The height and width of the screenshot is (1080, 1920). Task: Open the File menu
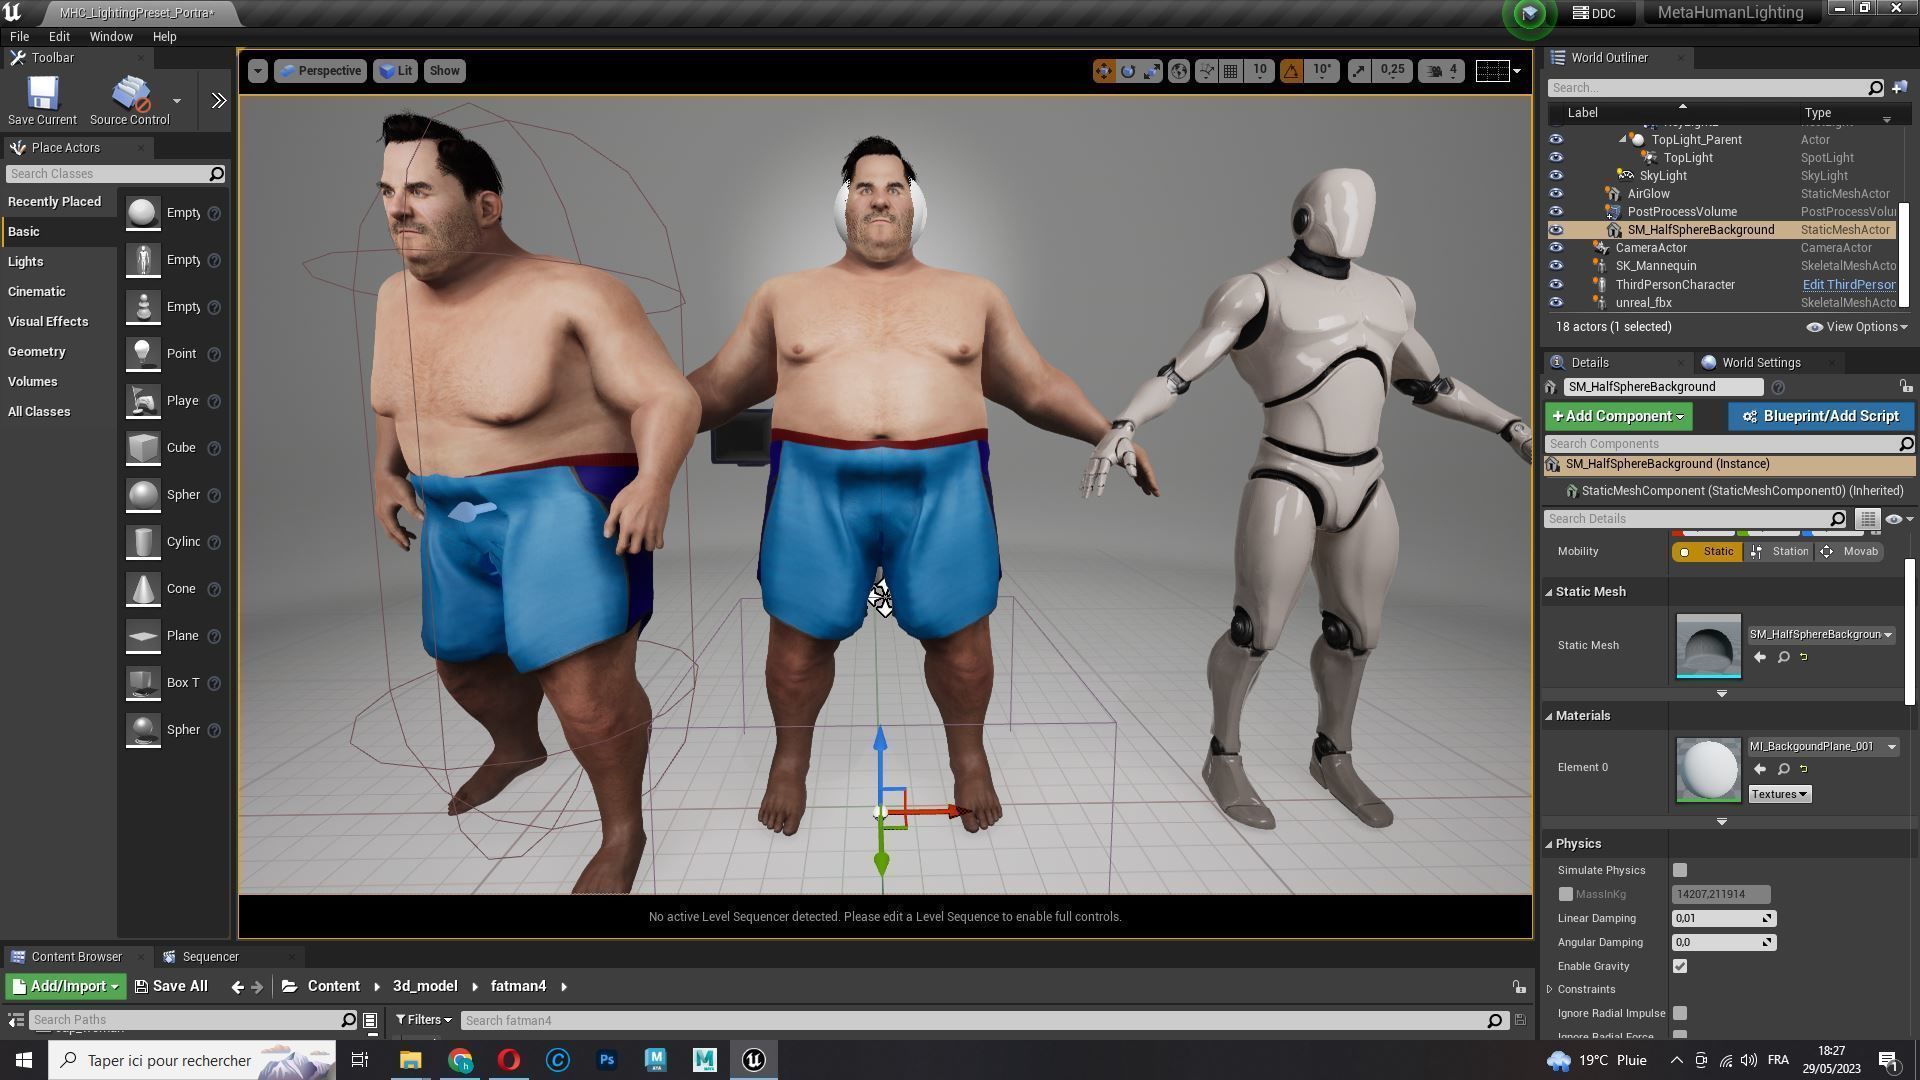19,36
